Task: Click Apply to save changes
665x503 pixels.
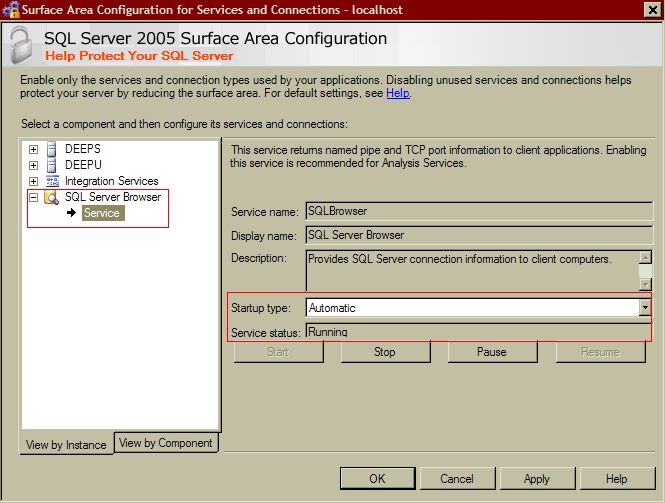Action: tap(537, 478)
